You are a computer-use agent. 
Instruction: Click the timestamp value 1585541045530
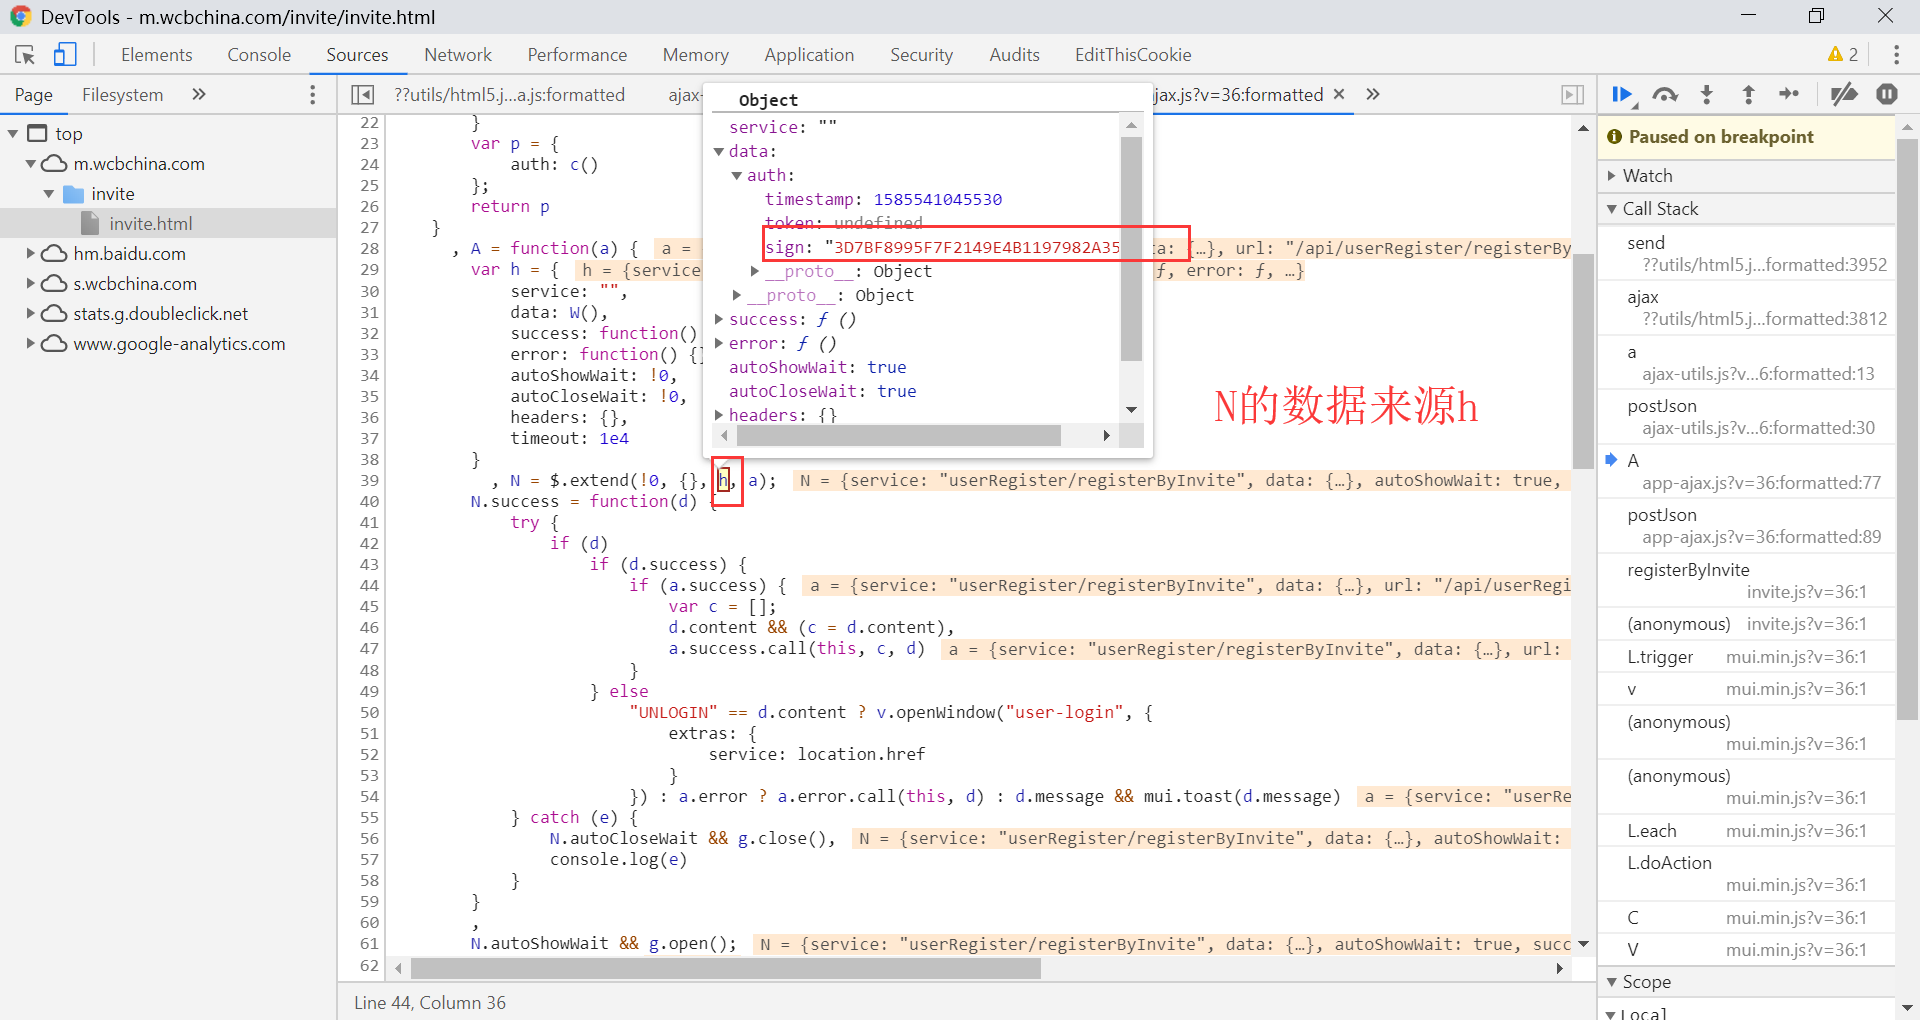point(937,200)
